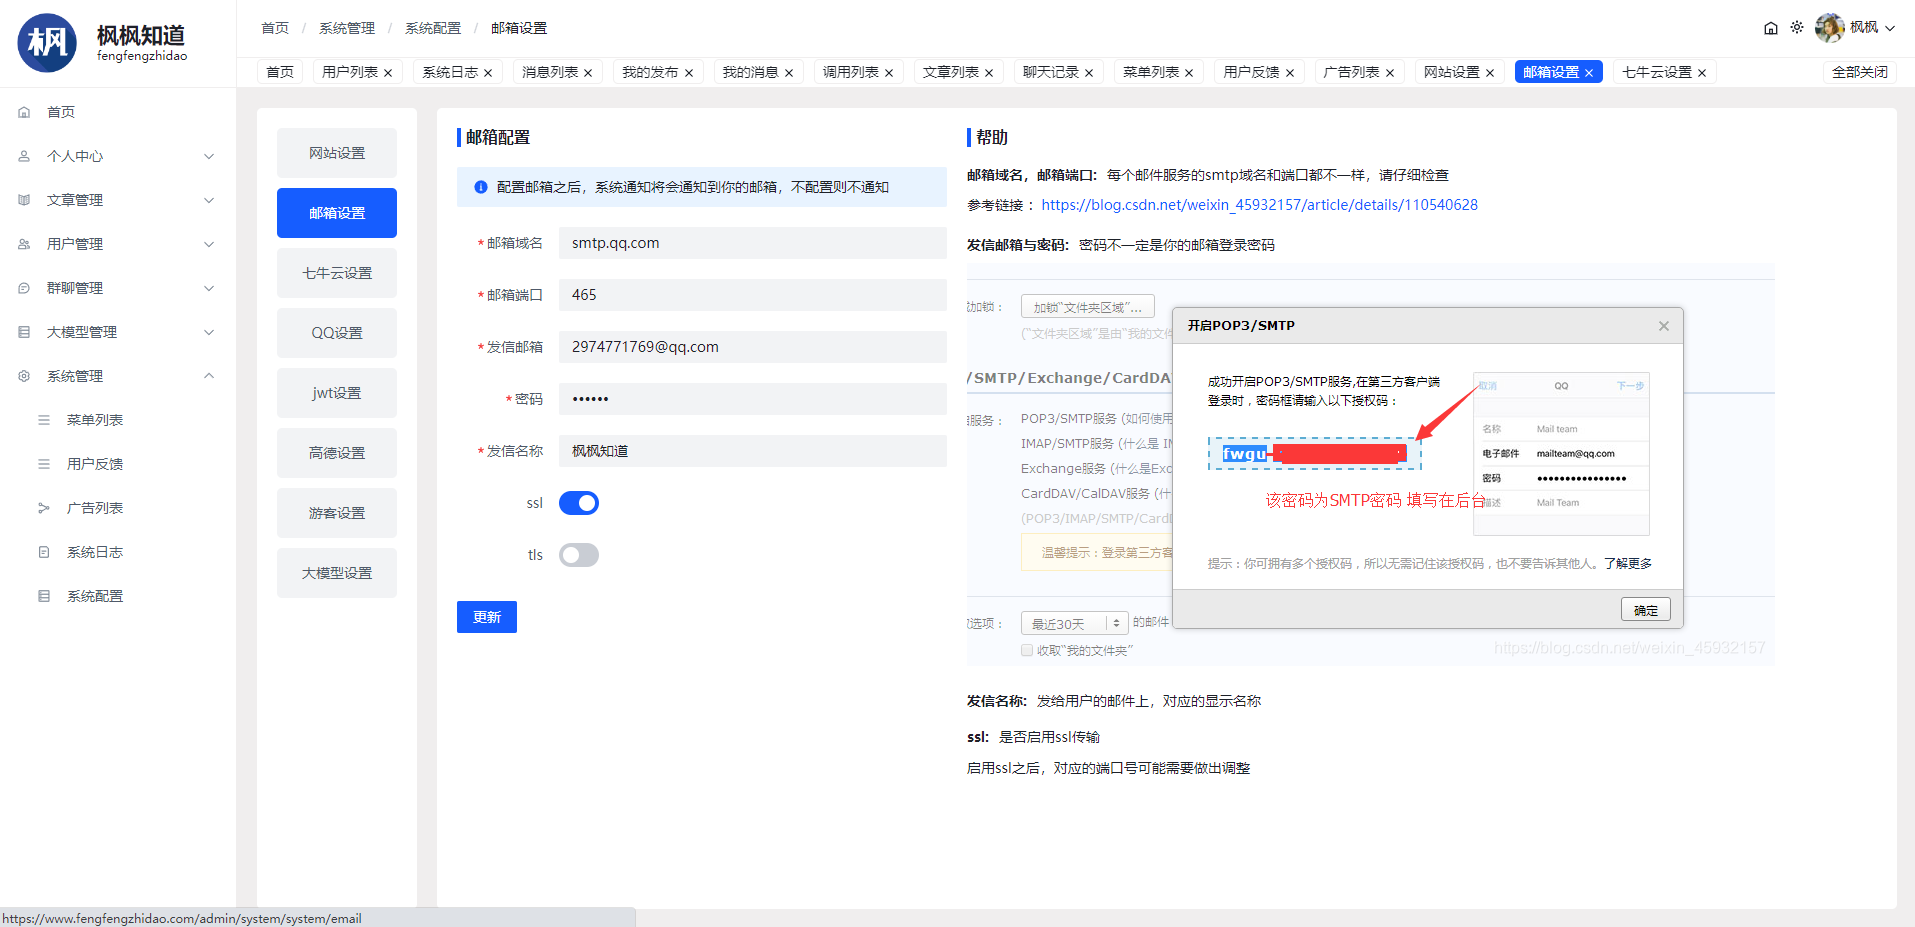Select 七牛云设置 in the settings list
Screen dimensions: 1915x927
tap(337, 273)
